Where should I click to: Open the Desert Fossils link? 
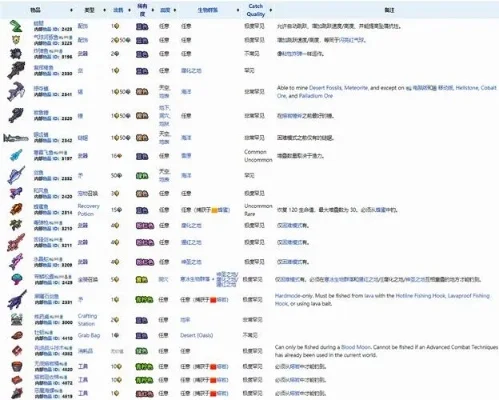[x=325, y=88]
